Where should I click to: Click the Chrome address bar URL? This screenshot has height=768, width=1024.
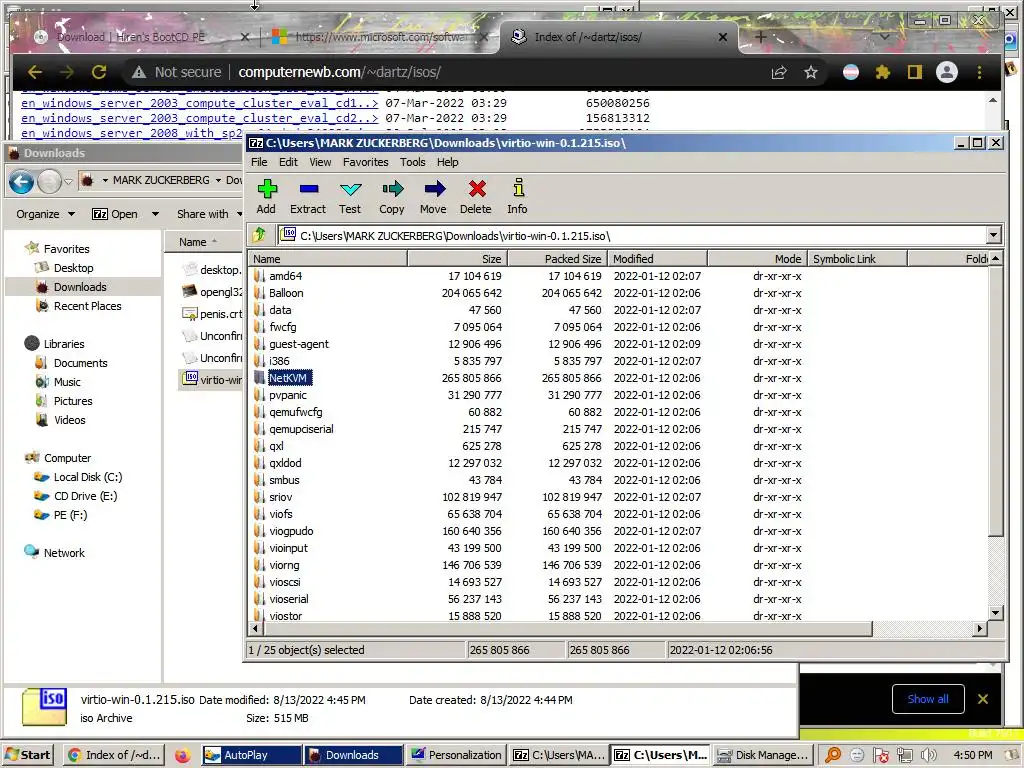[x=339, y=72]
